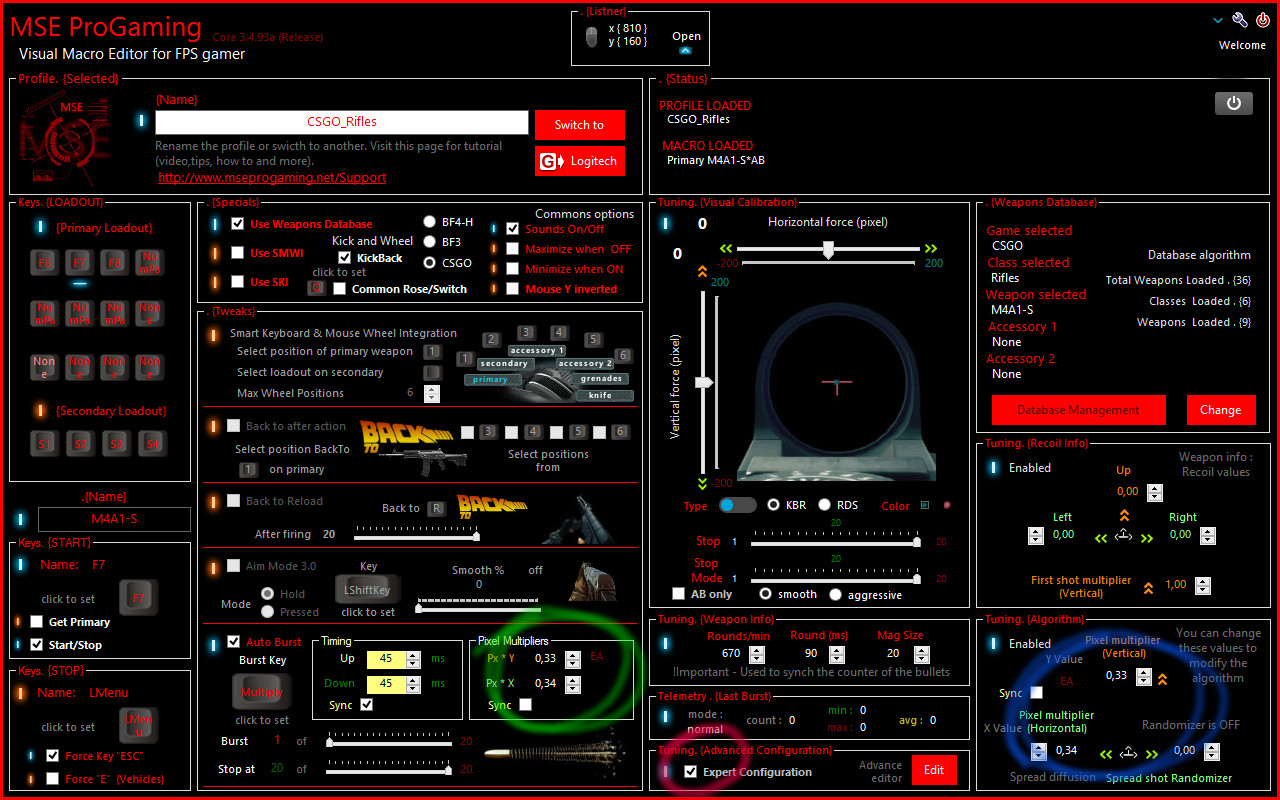Select aggressive stop mode

coord(836,594)
